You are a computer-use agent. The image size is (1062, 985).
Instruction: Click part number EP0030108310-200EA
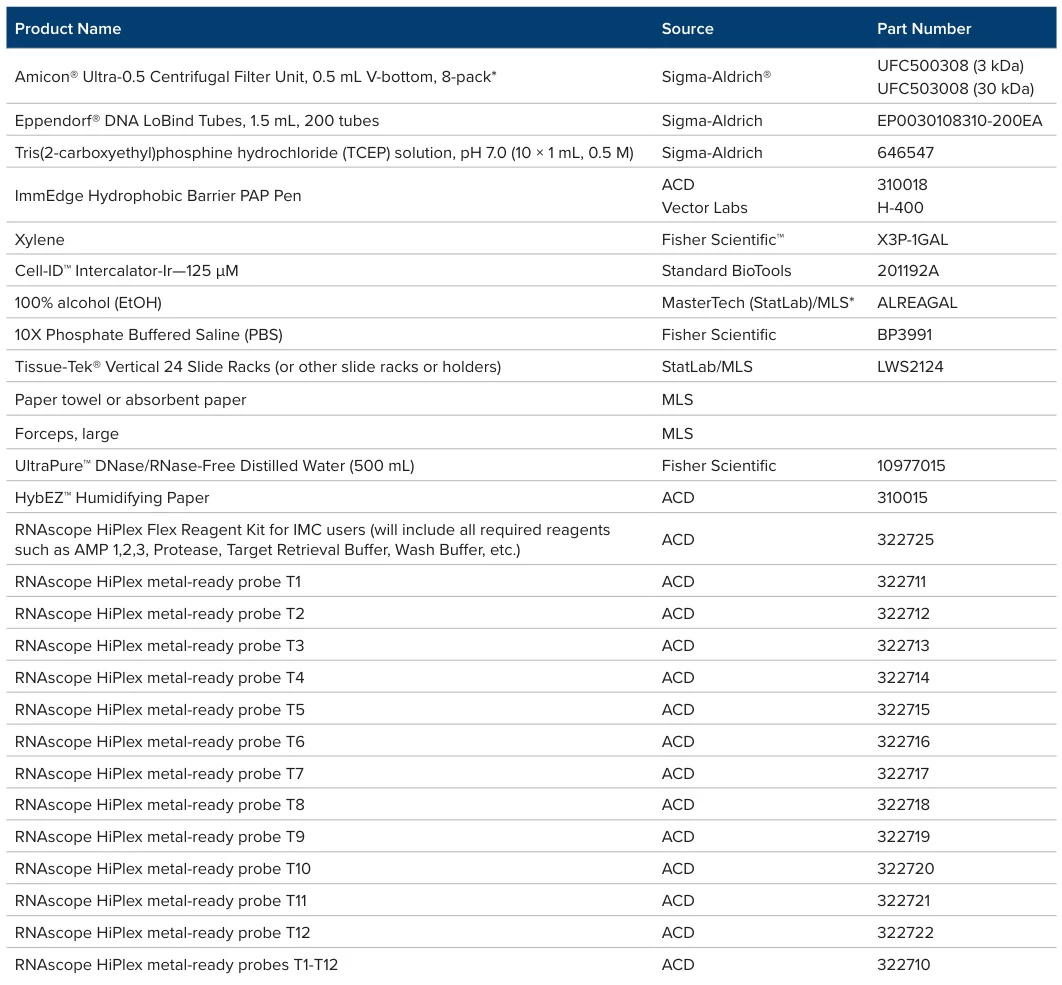click(x=960, y=121)
